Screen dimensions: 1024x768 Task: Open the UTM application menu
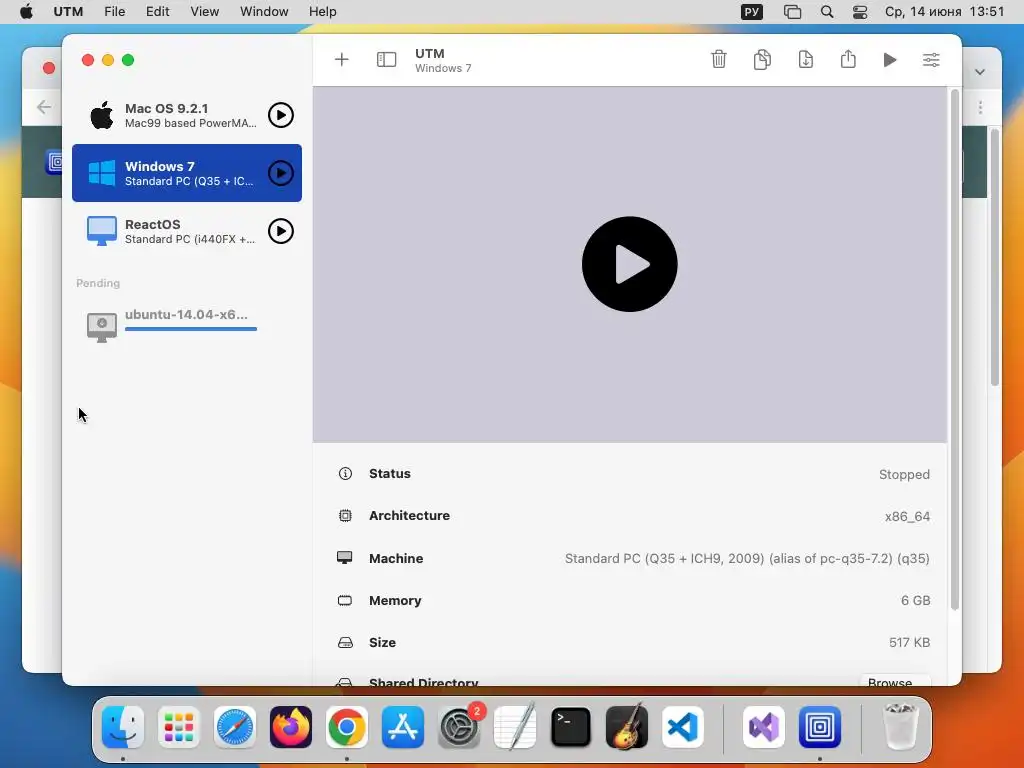68,12
